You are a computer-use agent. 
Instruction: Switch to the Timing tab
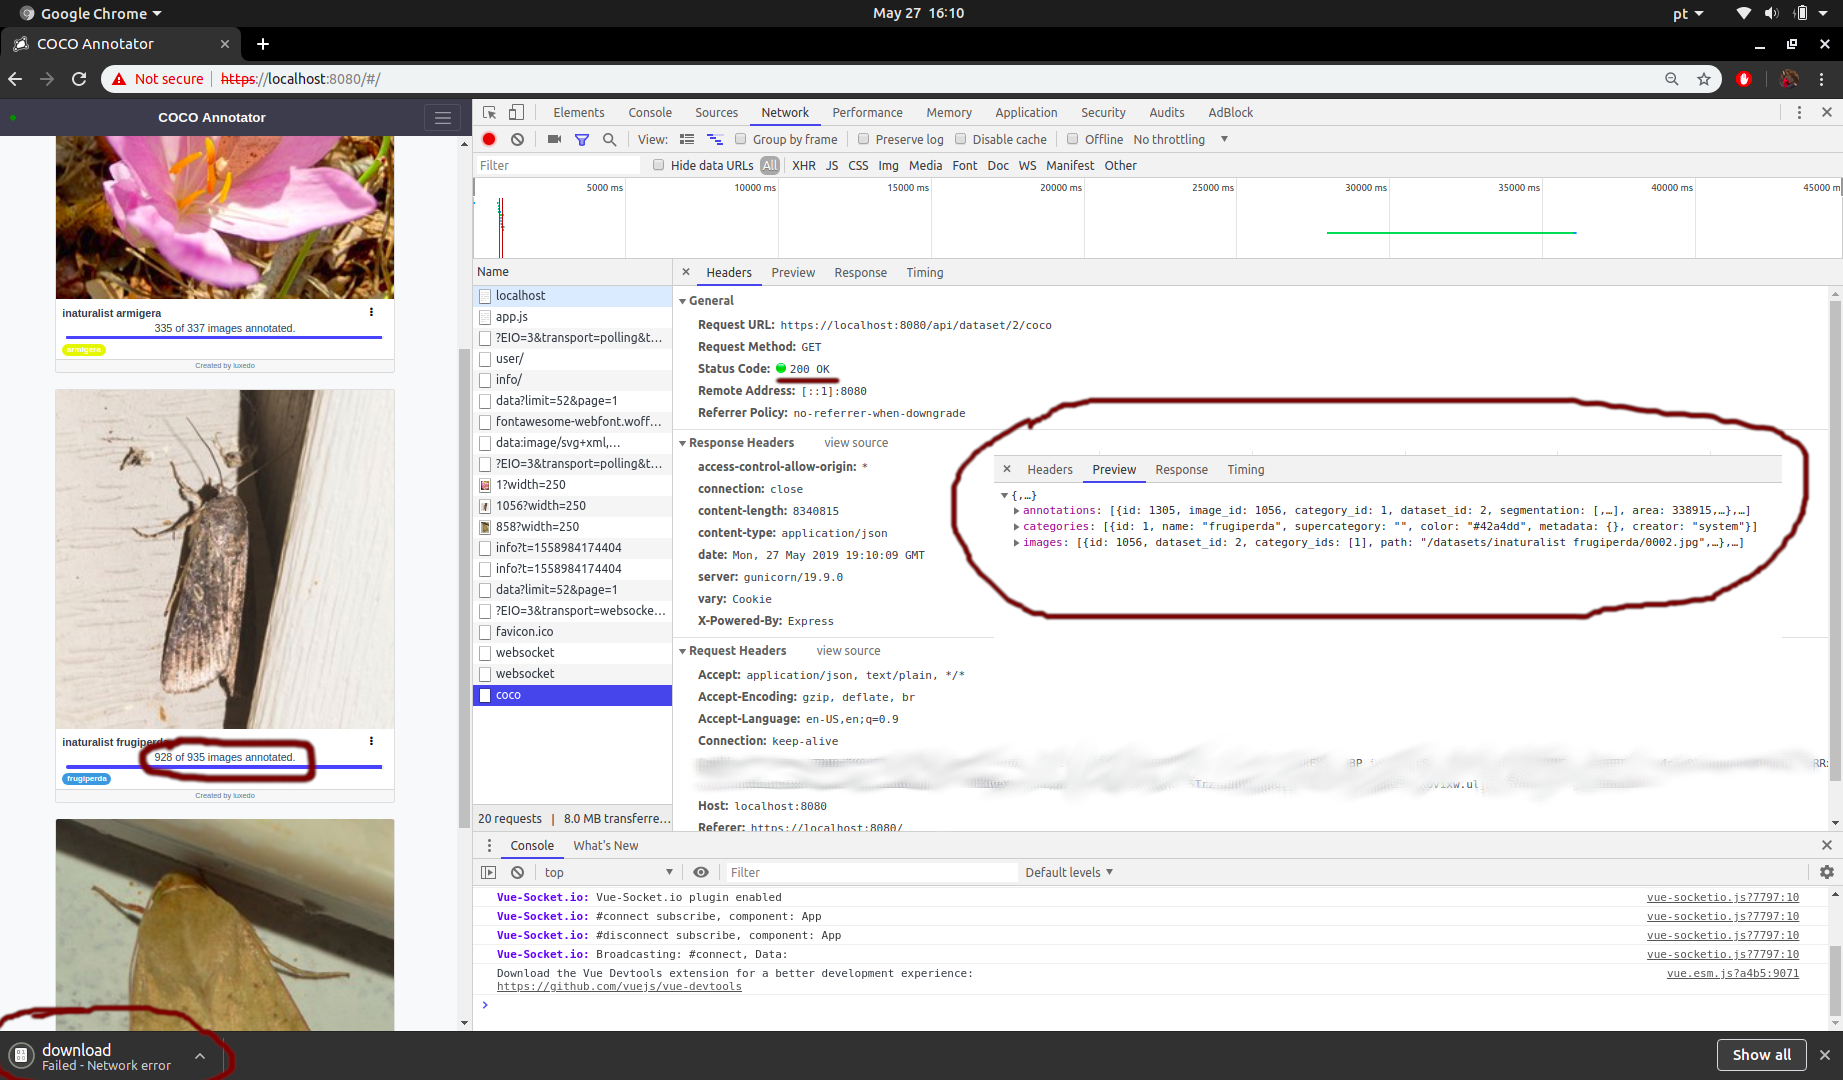tap(923, 272)
